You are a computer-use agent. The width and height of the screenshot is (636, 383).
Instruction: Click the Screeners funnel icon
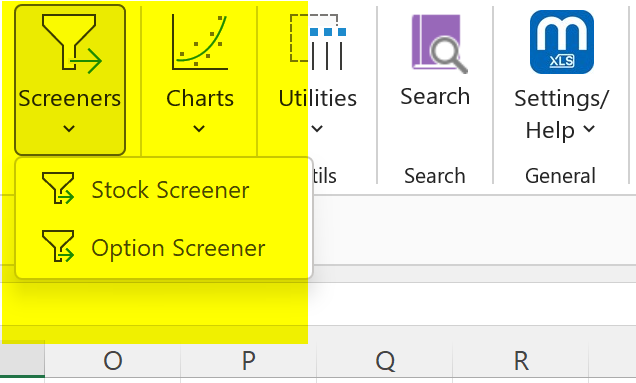tap(71, 43)
